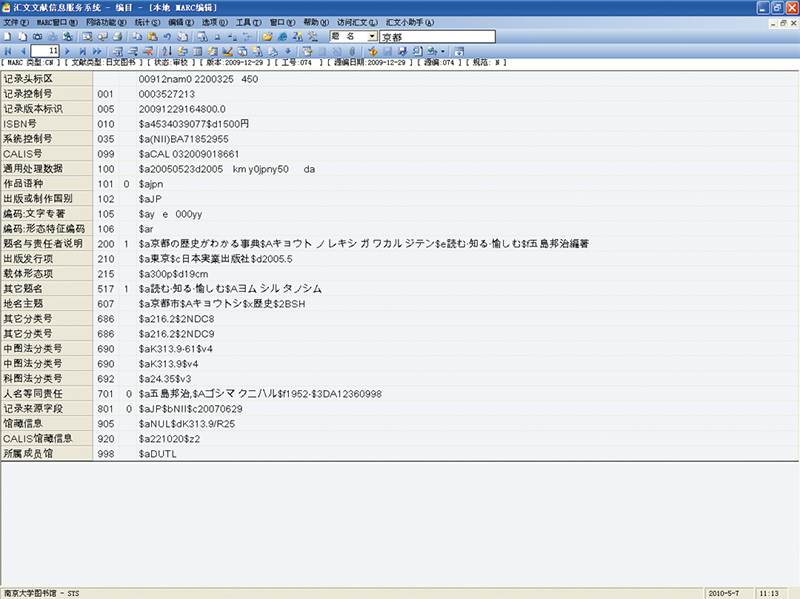
Task: Click the hammer and wrench tools icon
Action: point(313,37)
